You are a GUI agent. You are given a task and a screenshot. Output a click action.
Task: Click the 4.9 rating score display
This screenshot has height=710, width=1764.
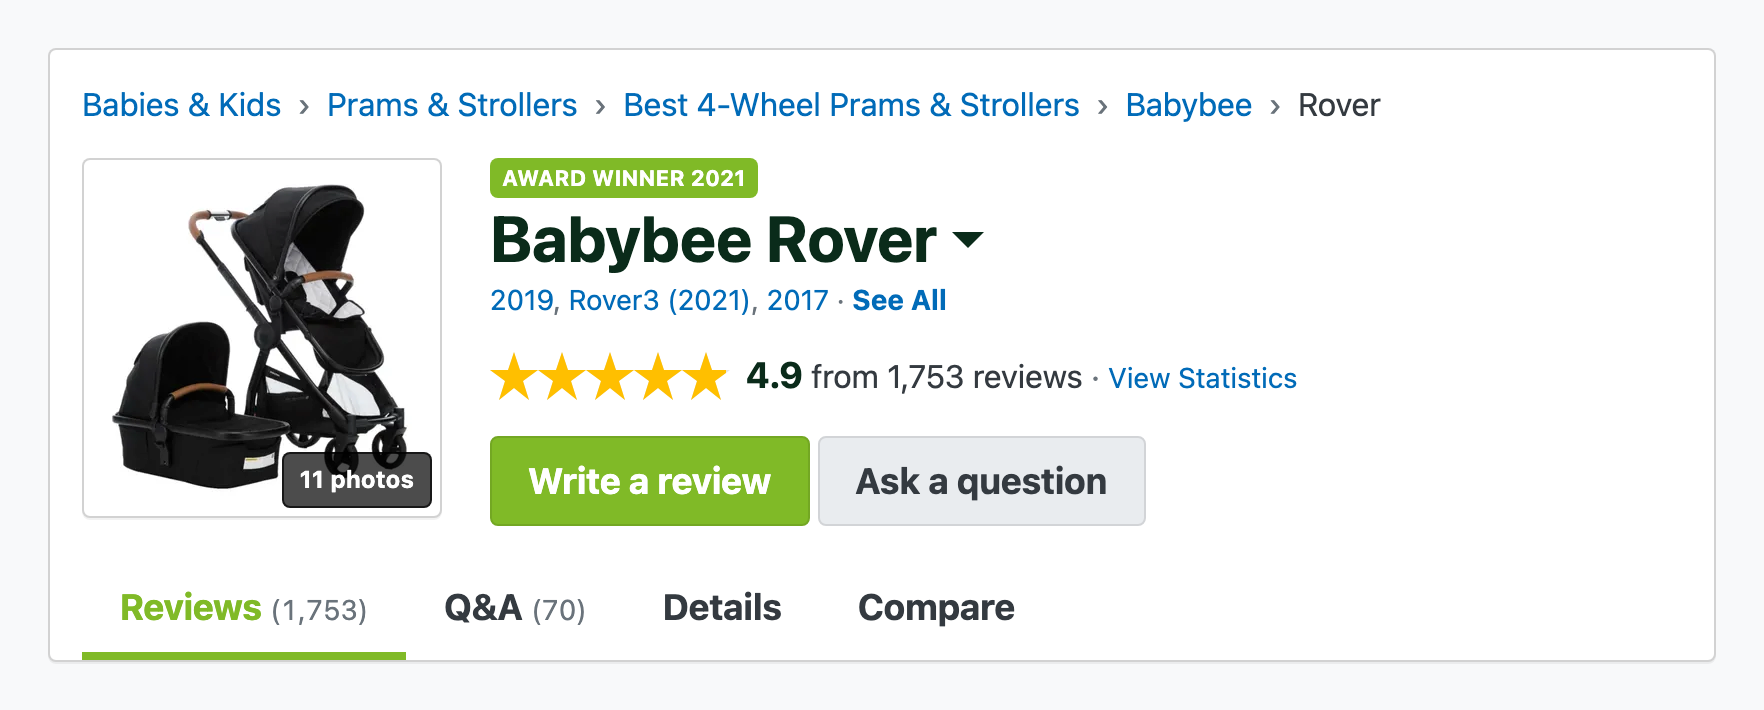(773, 377)
